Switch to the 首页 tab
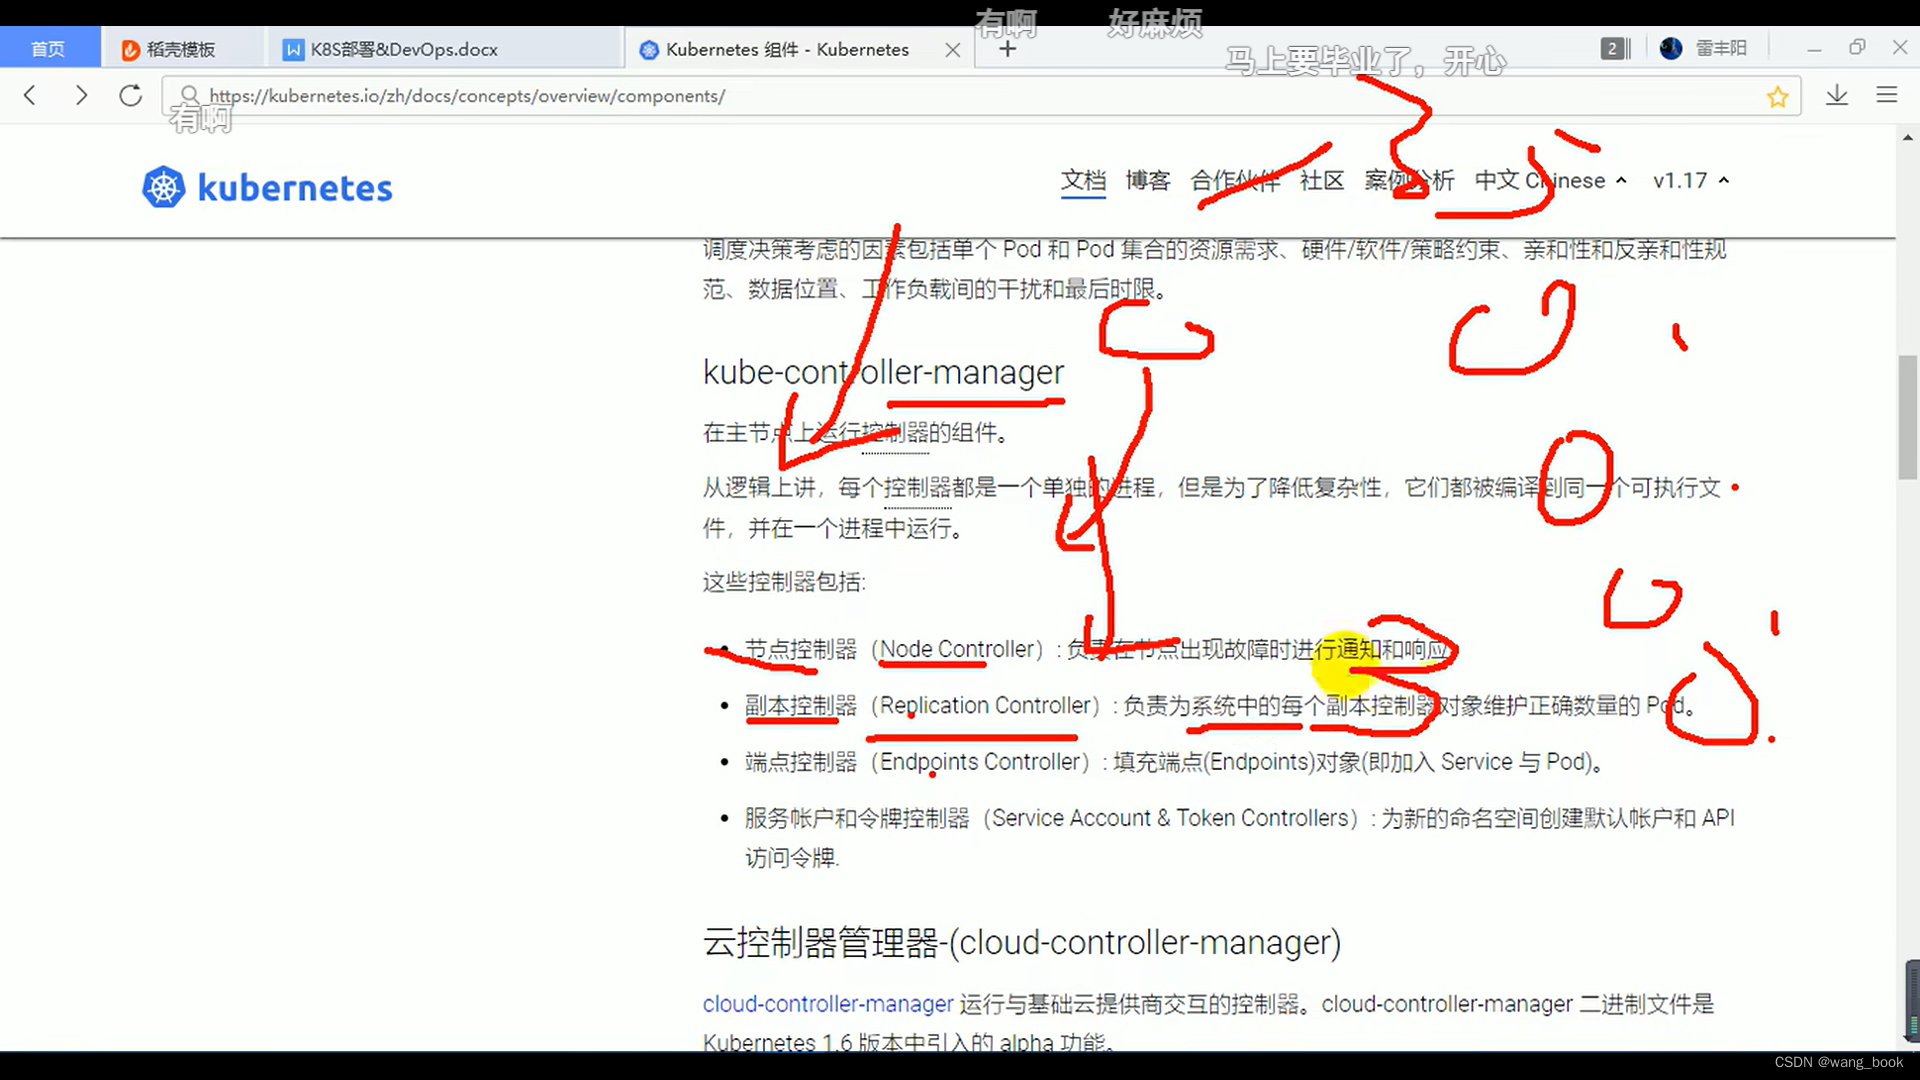This screenshot has width=1920, height=1080. [49, 49]
